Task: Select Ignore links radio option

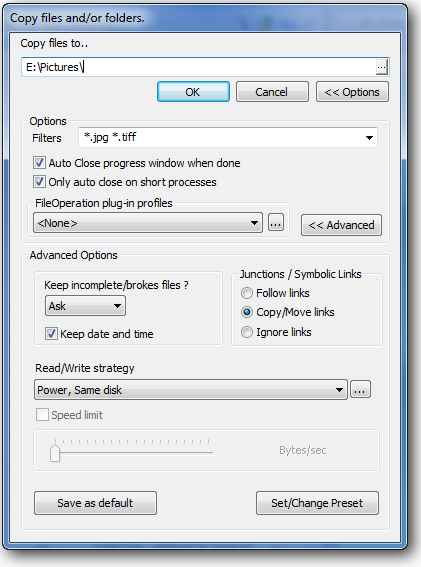Action: (247, 332)
